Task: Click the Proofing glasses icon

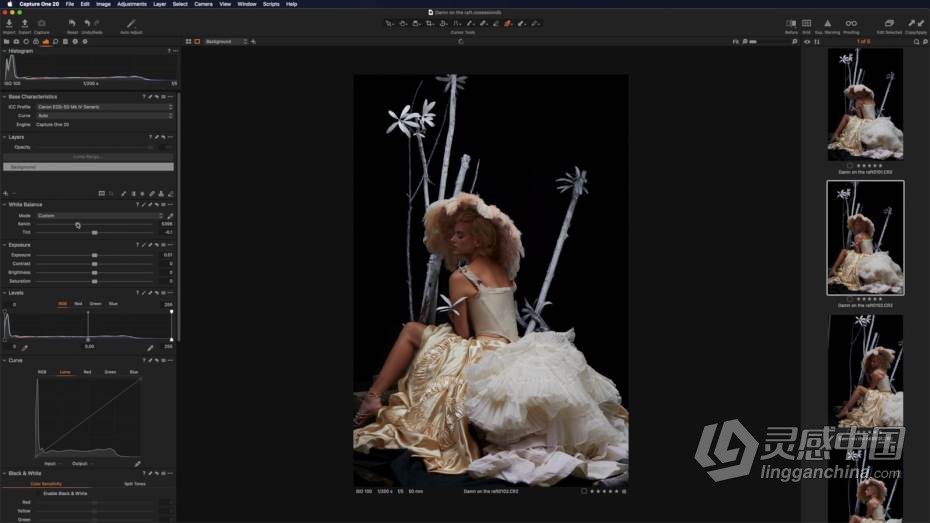Action: [x=851, y=24]
